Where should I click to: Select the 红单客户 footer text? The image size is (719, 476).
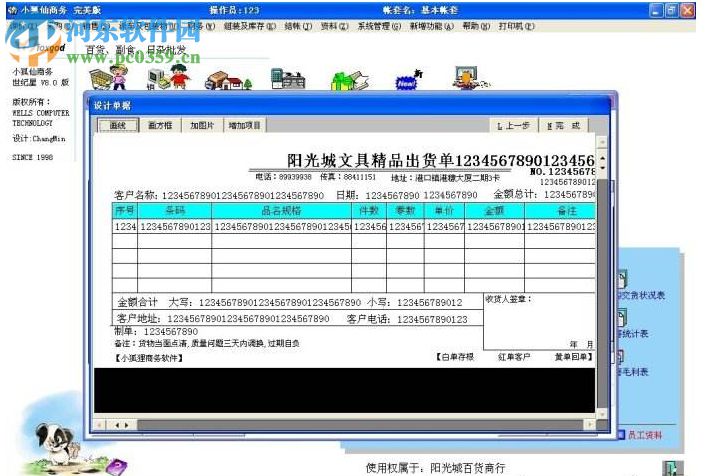514,357
